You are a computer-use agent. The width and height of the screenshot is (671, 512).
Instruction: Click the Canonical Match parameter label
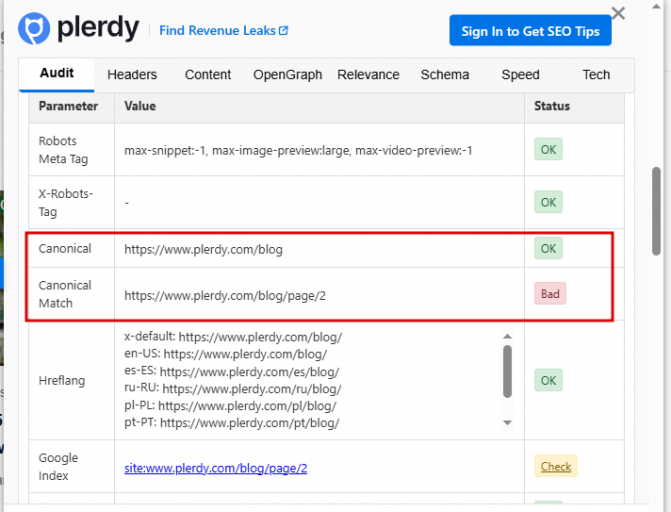(65, 294)
